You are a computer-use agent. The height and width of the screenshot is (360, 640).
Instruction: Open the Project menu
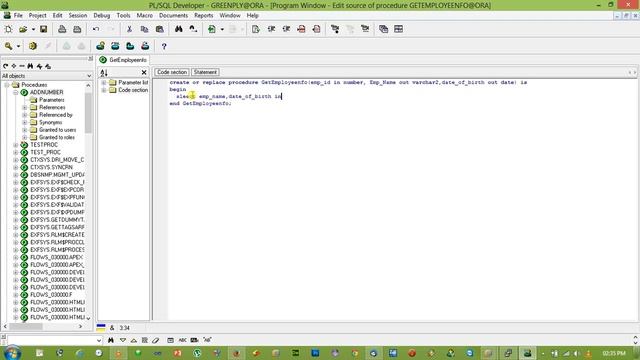(x=37, y=15)
